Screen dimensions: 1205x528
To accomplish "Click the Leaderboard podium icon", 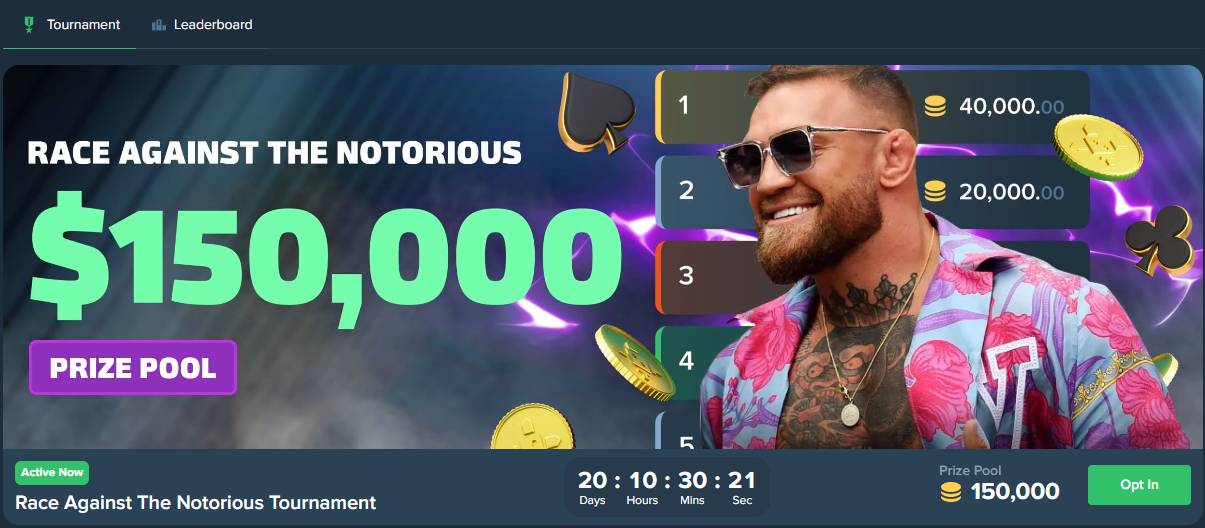I will point(159,24).
